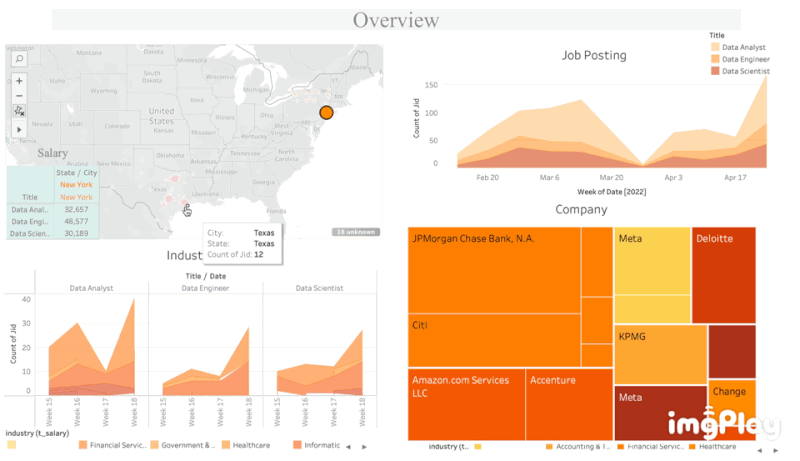Click the Amazon.com Services LLC tile

pos(465,405)
